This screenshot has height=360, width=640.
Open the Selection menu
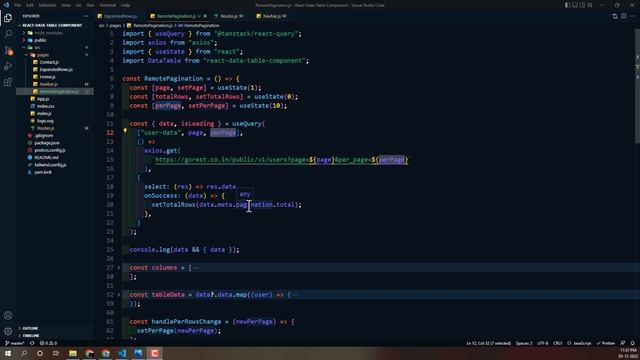(47, 5)
